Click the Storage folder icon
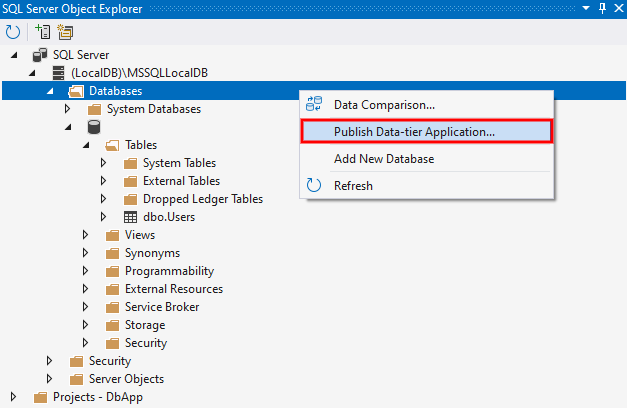 [112, 325]
